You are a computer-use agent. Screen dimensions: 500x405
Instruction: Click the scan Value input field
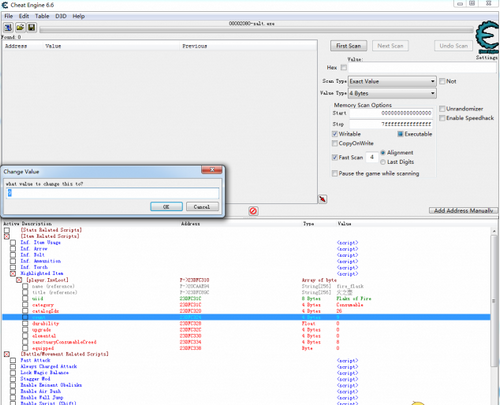[422, 68]
